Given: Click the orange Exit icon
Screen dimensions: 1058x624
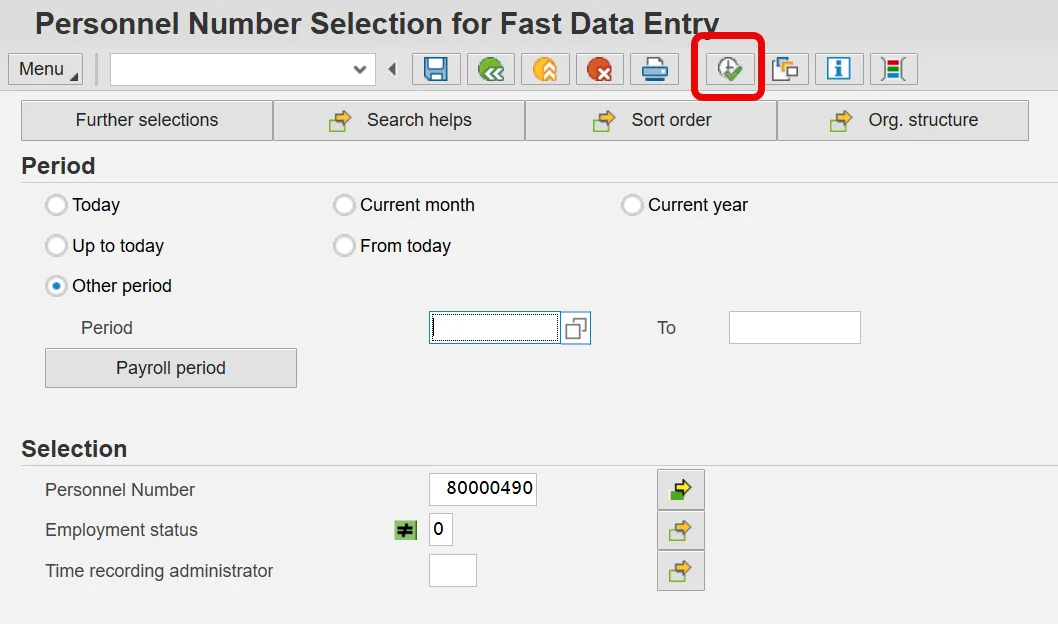Looking at the screenshot, I should point(545,69).
